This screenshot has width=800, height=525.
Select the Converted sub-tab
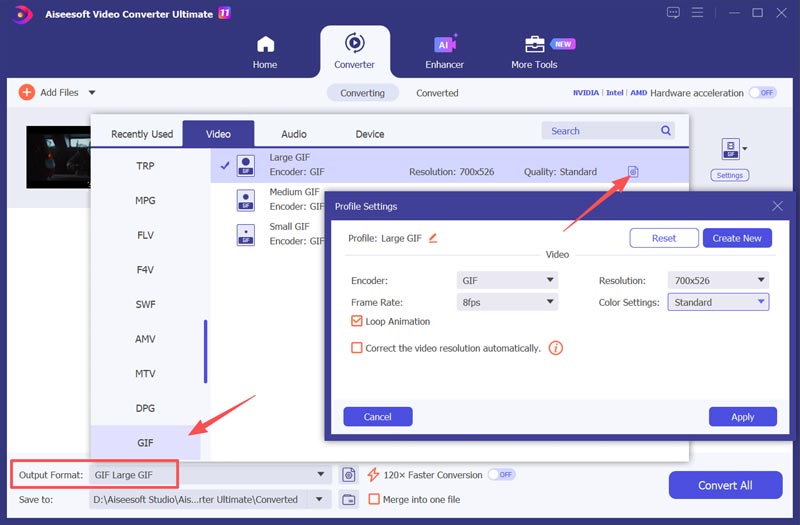point(437,93)
